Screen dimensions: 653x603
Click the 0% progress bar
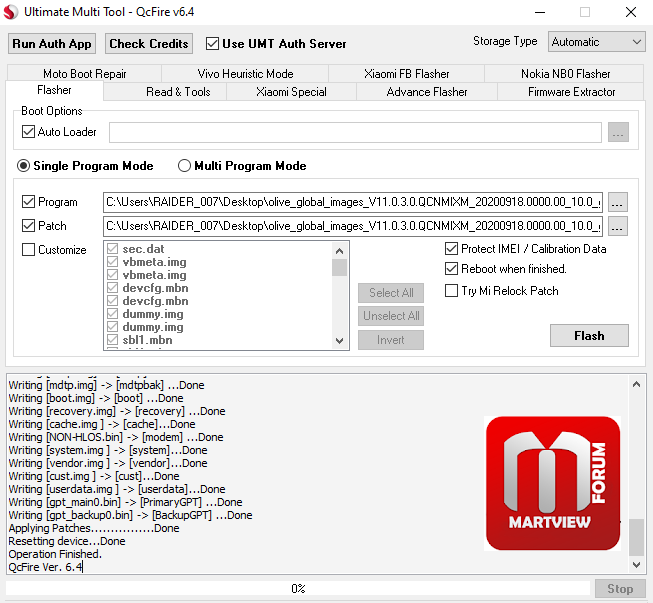point(298,588)
